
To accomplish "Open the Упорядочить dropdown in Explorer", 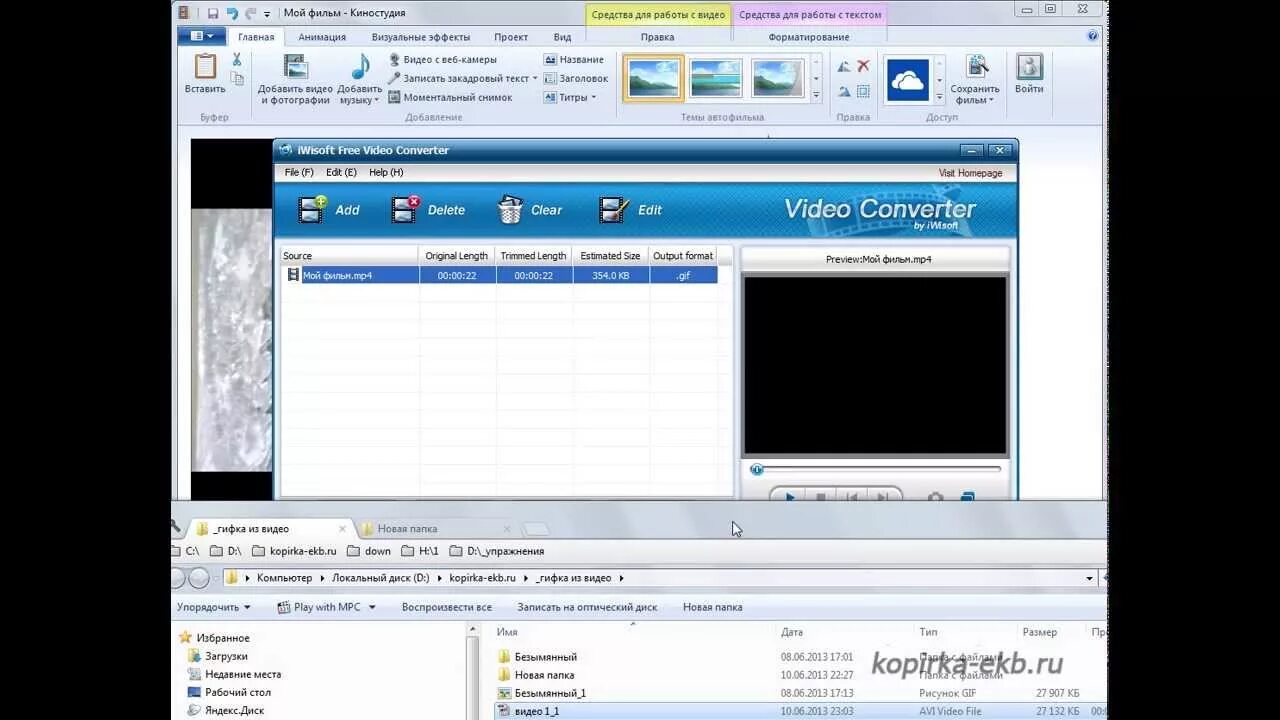I will [213, 607].
